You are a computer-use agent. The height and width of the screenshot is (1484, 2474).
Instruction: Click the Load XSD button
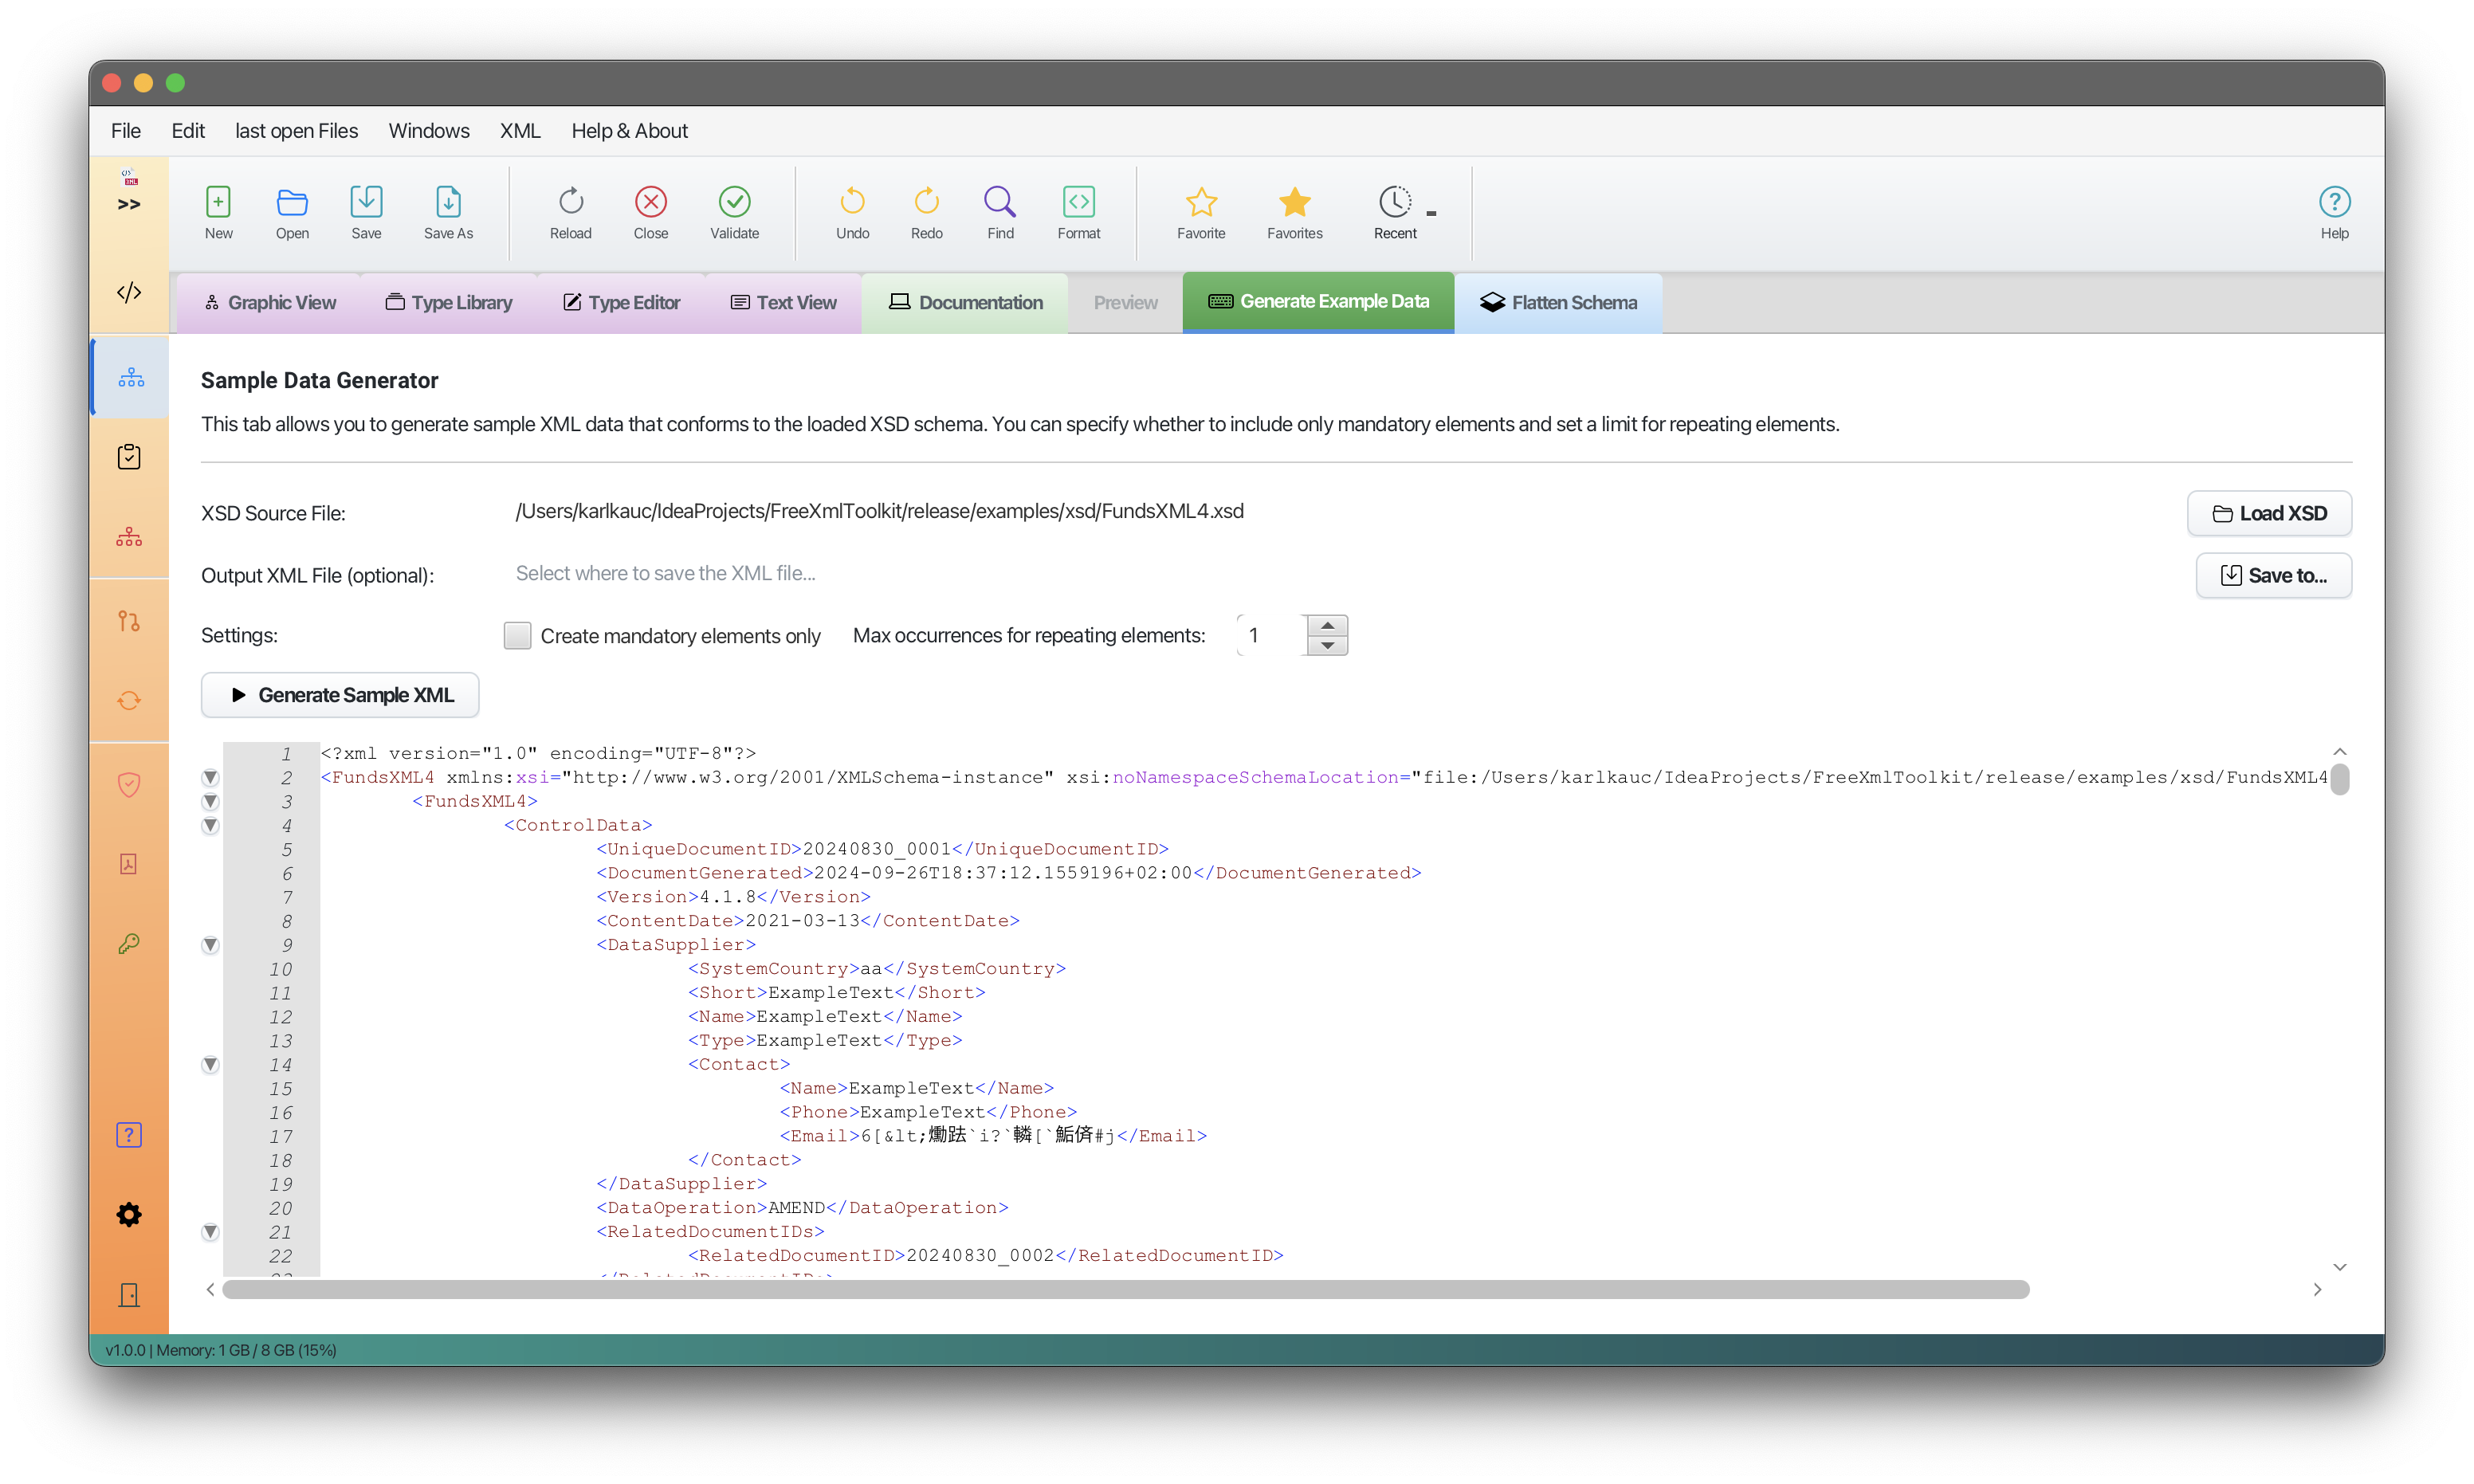pyautogui.click(x=2268, y=513)
